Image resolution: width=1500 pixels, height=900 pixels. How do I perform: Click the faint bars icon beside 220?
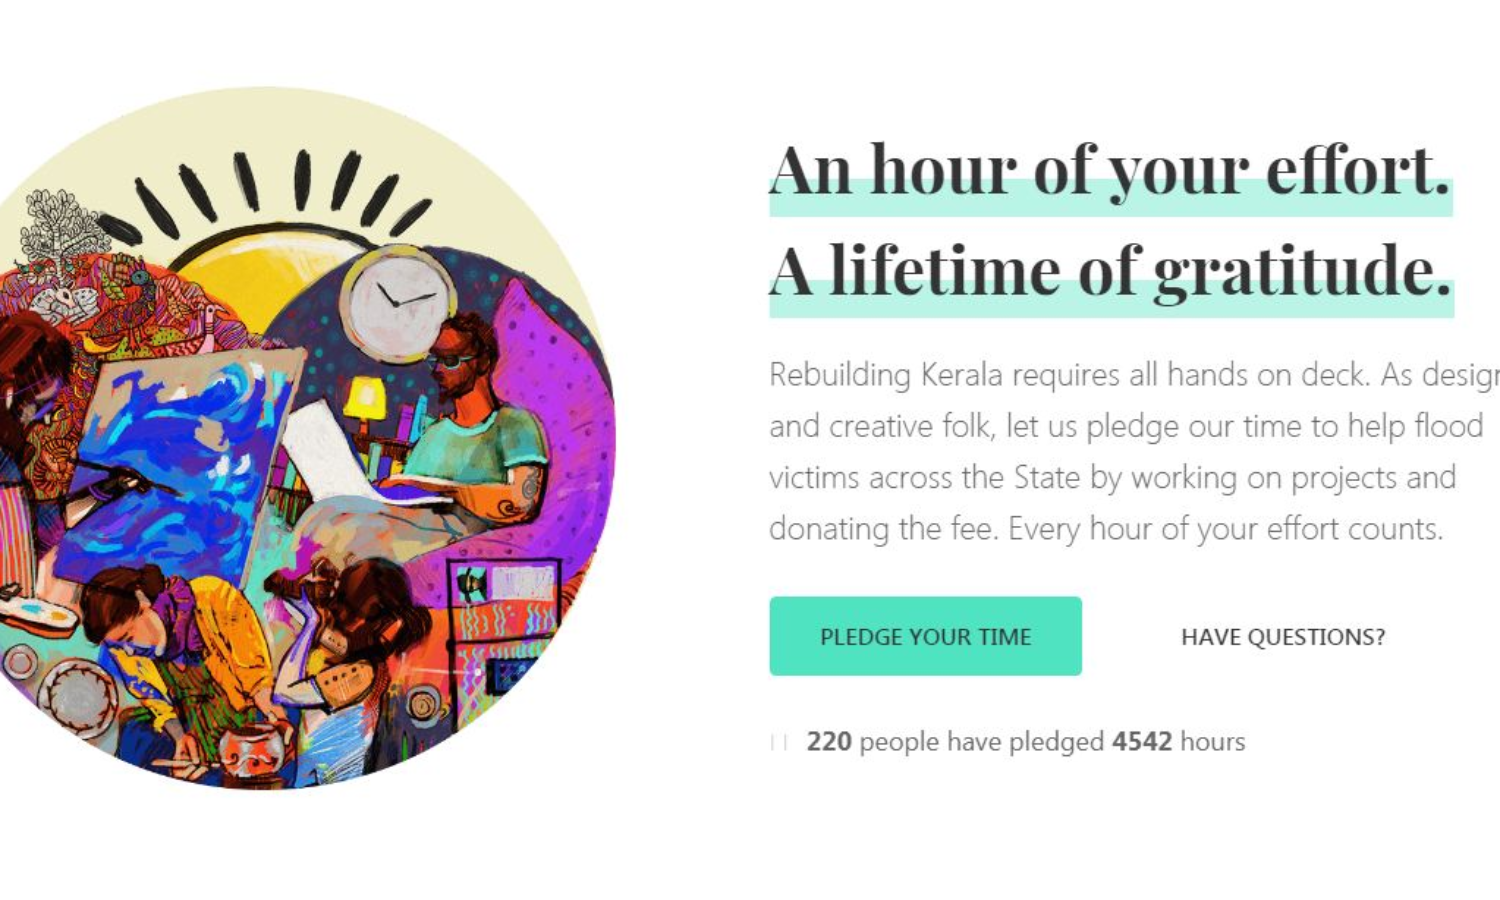[x=779, y=742]
